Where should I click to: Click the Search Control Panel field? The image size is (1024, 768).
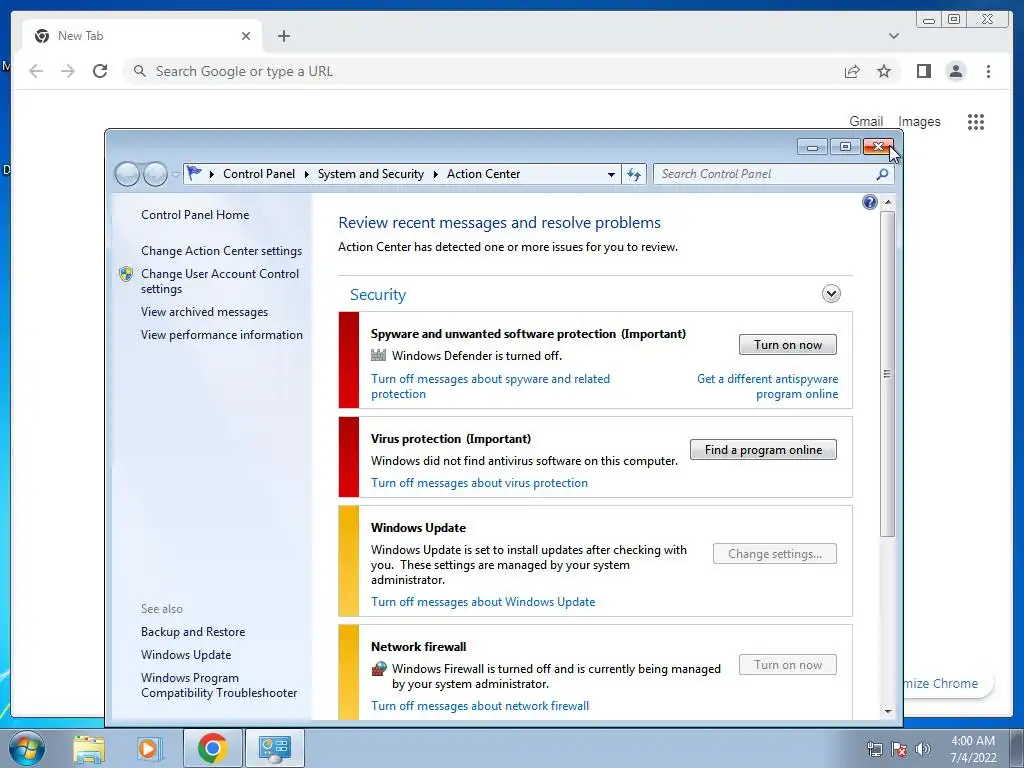pos(773,174)
